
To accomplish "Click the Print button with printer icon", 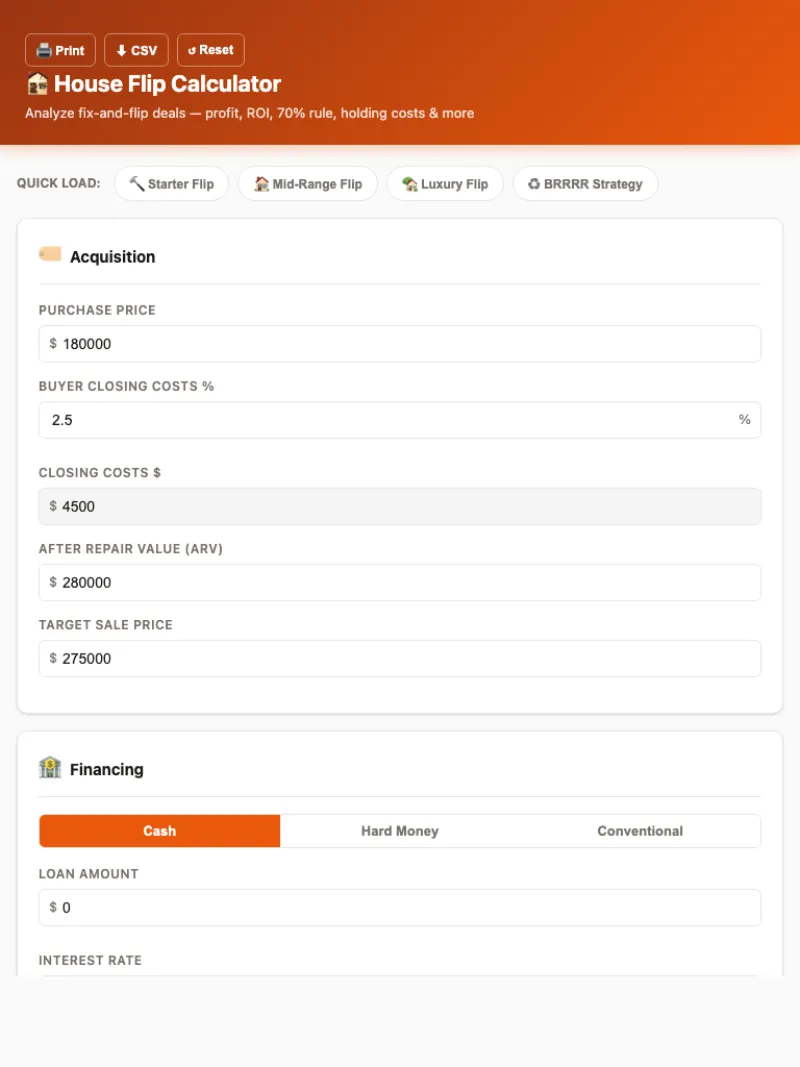I will [x=60, y=50].
